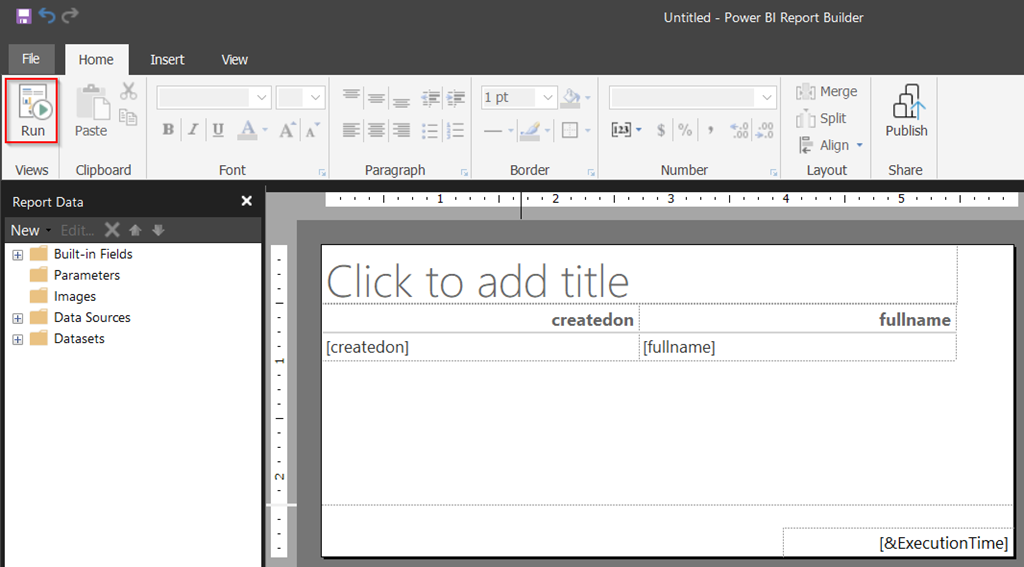Open the border width dropdown showing 1 pt
The height and width of the screenshot is (567, 1024).
click(x=547, y=97)
